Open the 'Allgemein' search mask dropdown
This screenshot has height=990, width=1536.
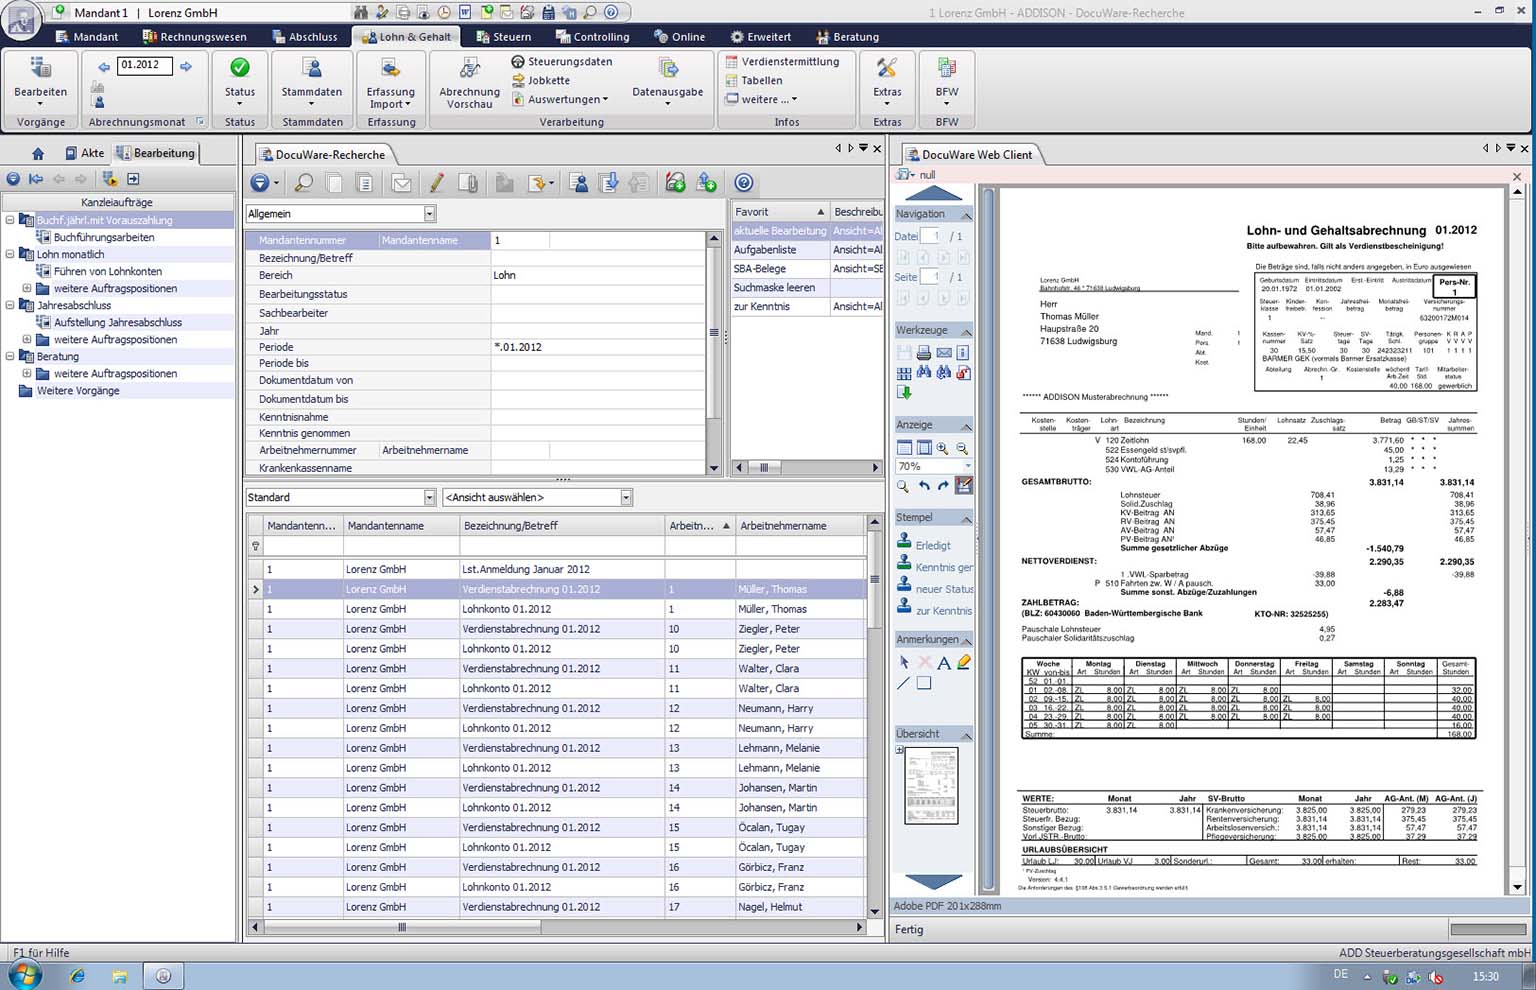pyautogui.click(x=429, y=214)
